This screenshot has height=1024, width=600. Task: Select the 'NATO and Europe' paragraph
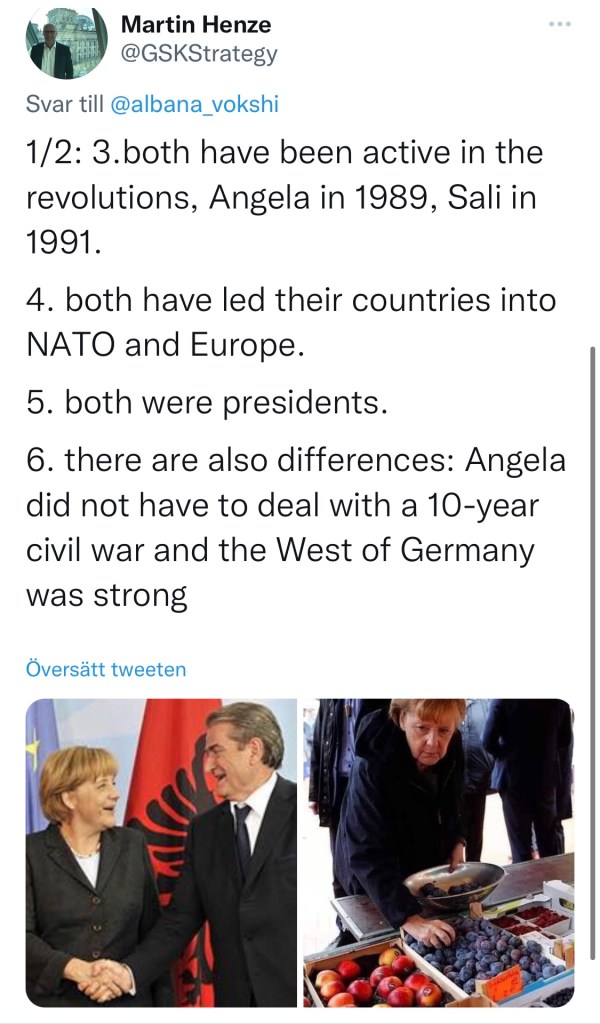290,321
